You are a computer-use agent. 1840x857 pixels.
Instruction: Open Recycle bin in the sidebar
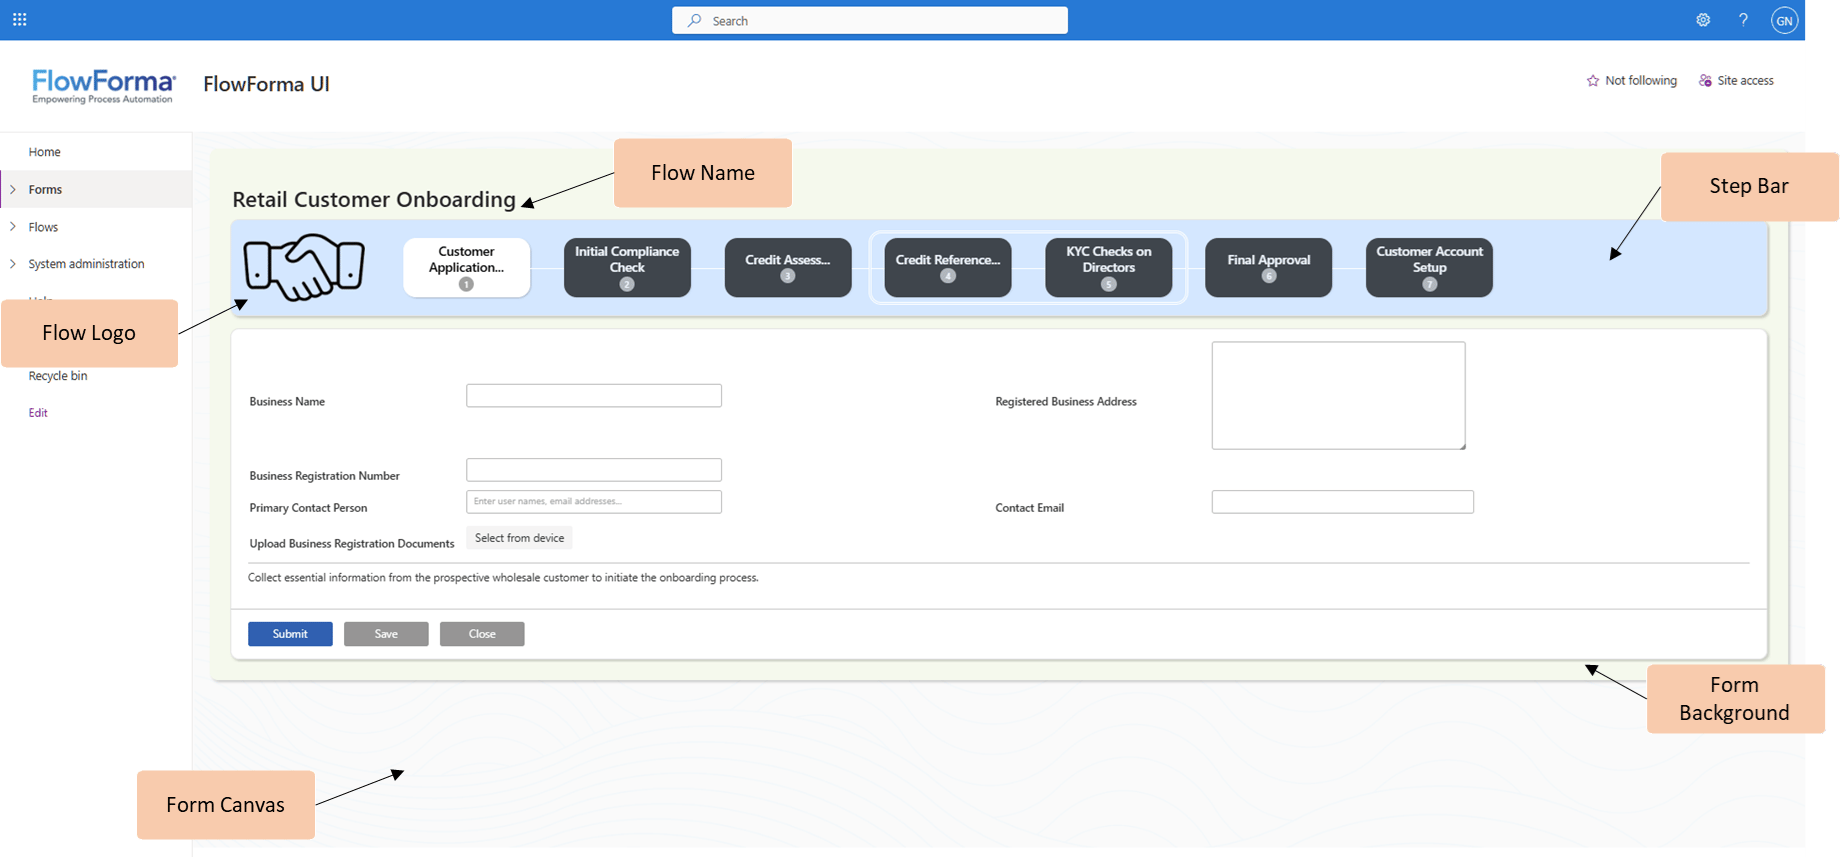(58, 376)
